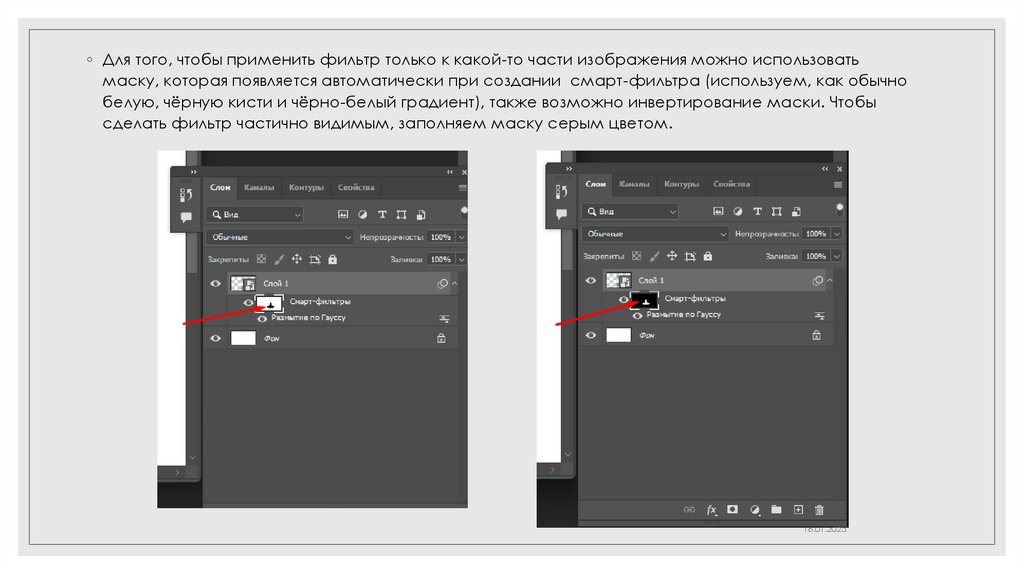Toggle layer filtering switch in right panel
This screenshot has width=1024, height=574.
(839, 209)
